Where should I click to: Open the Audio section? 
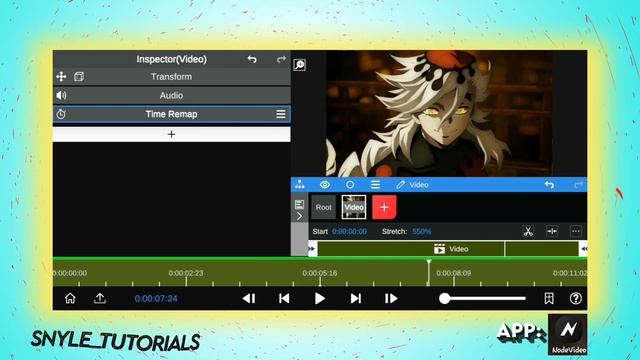[x=171, y=96]
